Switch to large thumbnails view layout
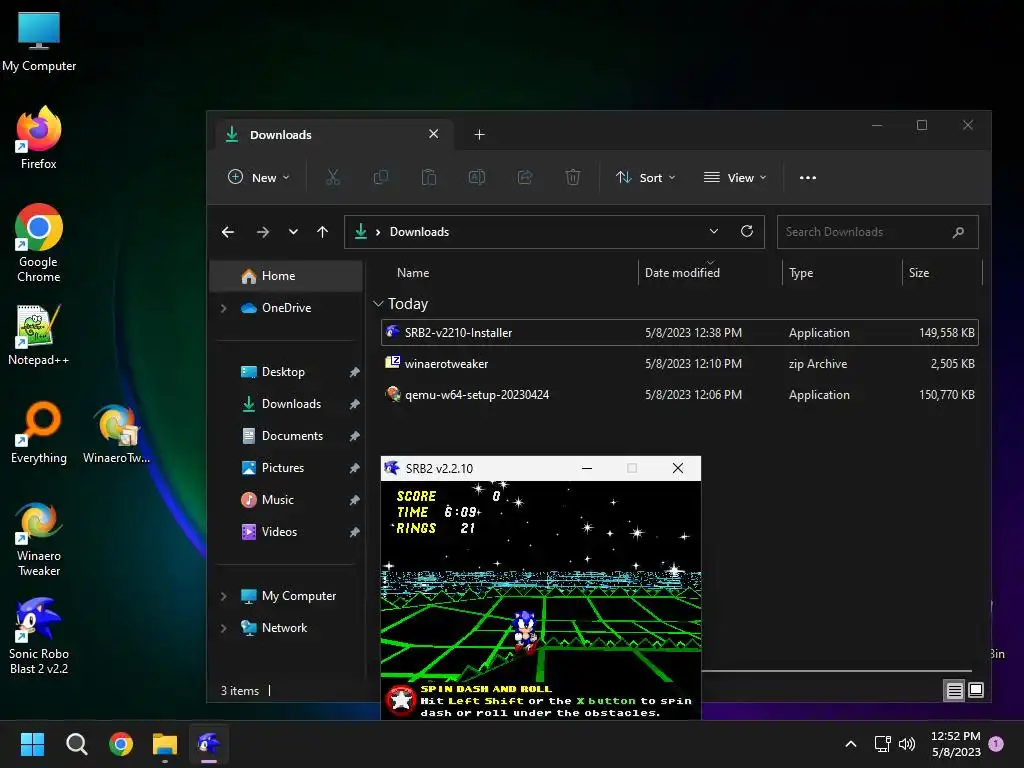The width and height of the screenshot is (1024, 768). point(976,690)
